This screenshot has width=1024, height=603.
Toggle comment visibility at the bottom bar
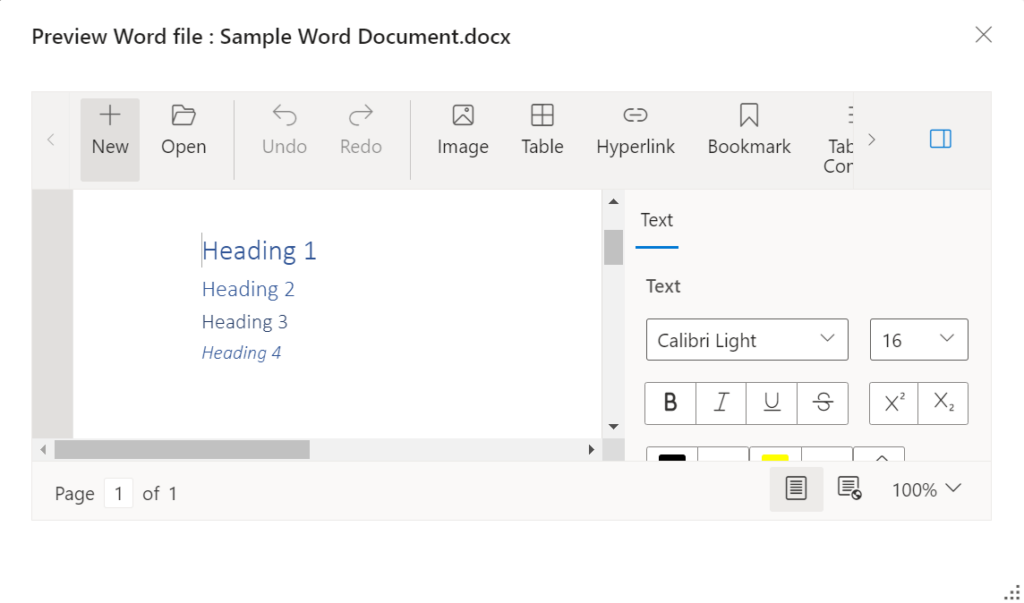[847, 489]
